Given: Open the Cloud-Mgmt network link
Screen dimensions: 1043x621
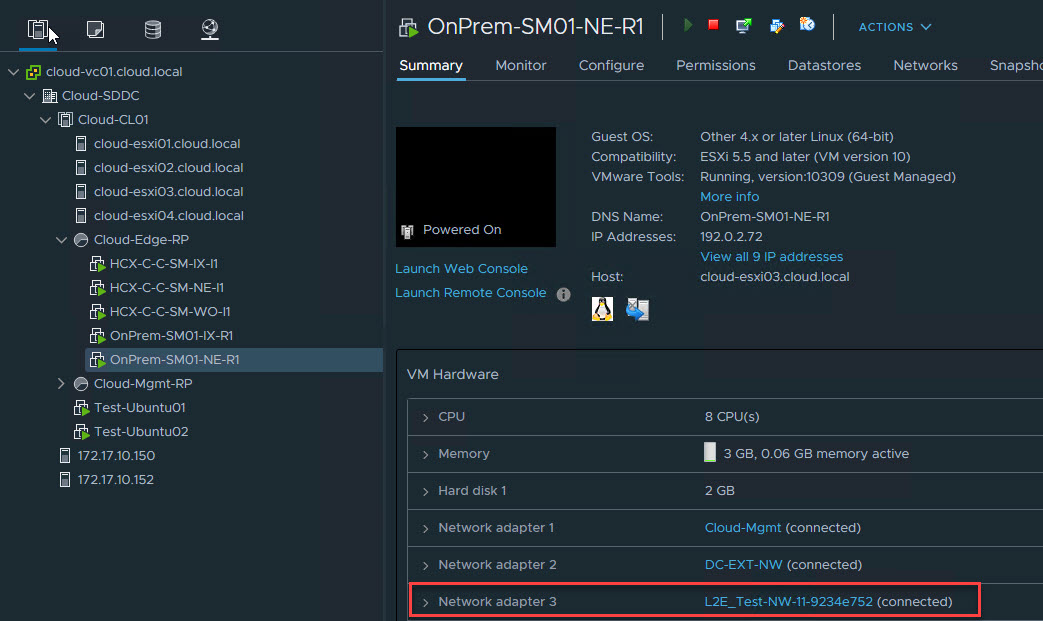Looking at the screenshot, I should (743, 527).
